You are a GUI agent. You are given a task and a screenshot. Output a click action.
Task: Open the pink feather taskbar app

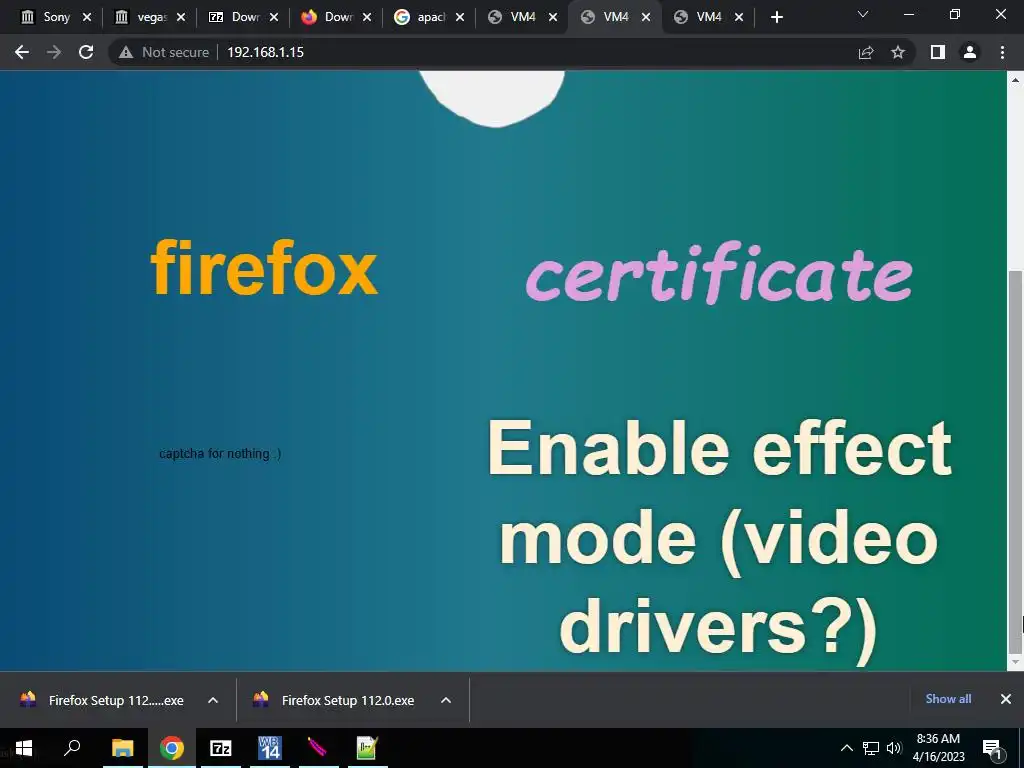(318, 748)
